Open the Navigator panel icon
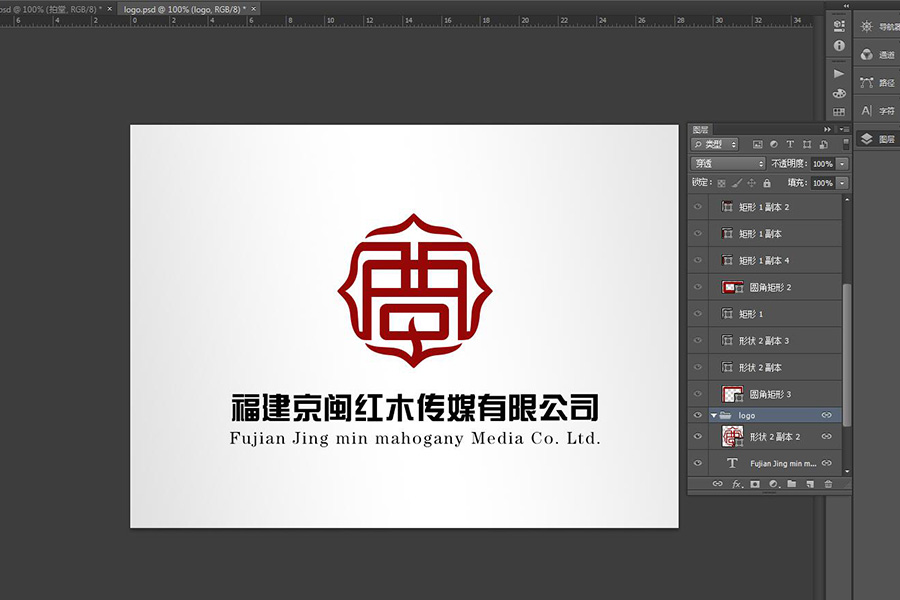This screenshot has width=900, height=600. pyautogui.click(x=866, y=26)
